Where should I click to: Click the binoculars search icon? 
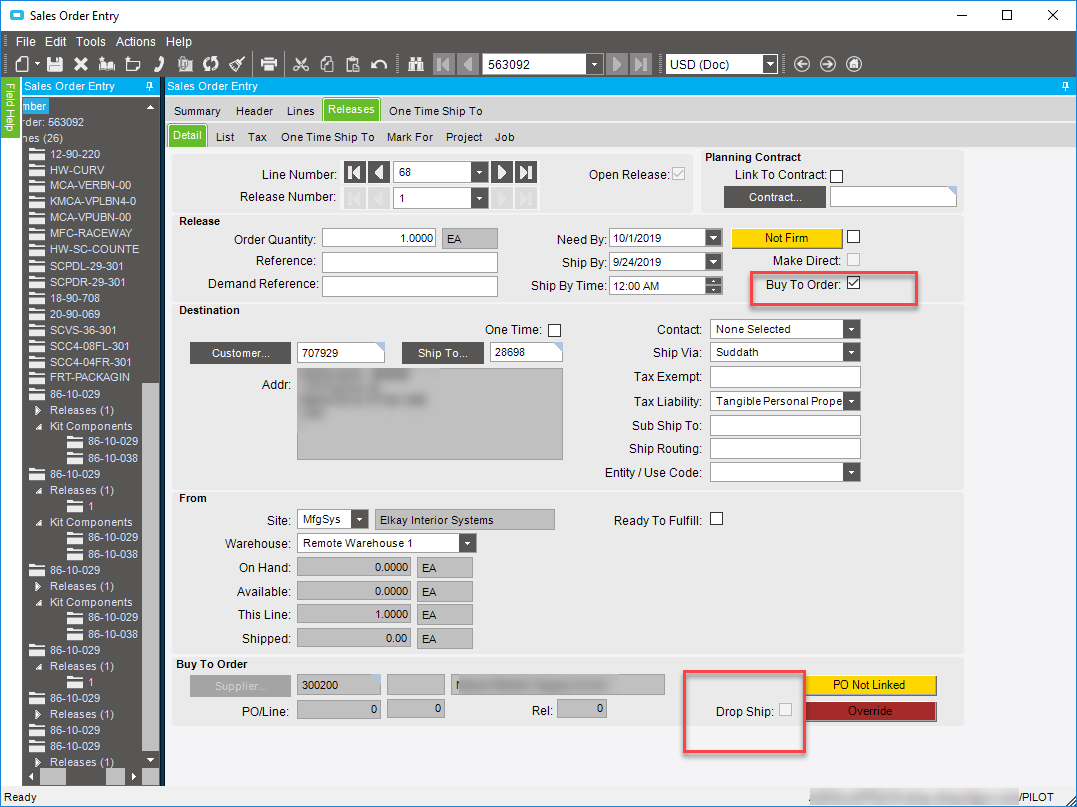pyautogui.click(x=416, y=64)
